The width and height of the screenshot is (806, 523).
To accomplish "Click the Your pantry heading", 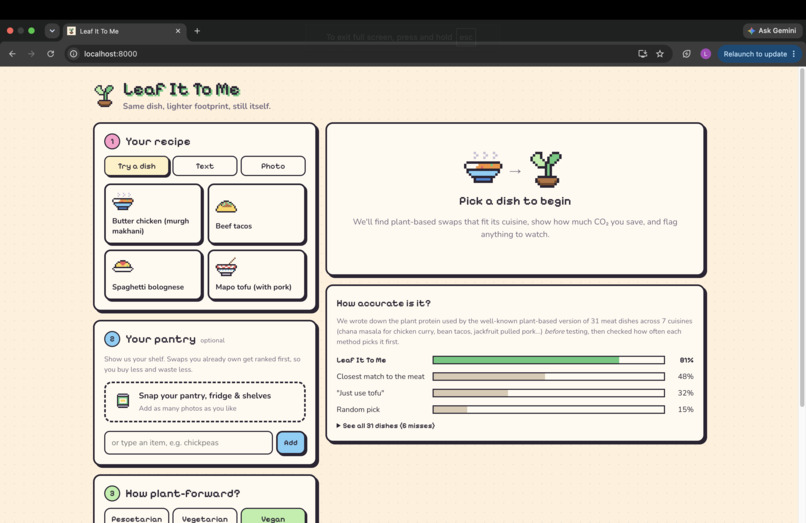I will [x=160, y=339].
